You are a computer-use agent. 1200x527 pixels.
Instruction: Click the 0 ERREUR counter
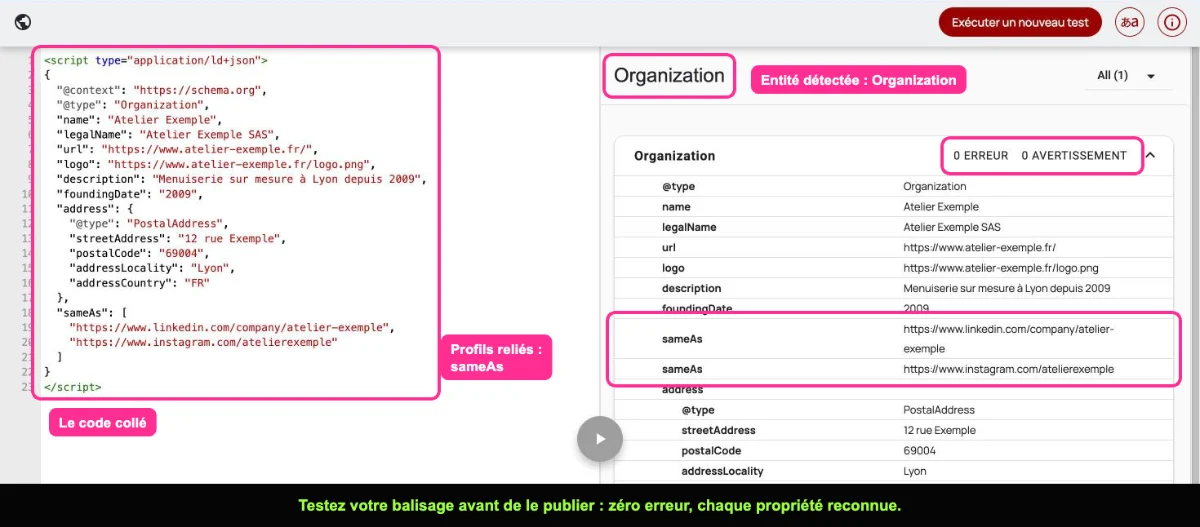click(x=980, y=156)
